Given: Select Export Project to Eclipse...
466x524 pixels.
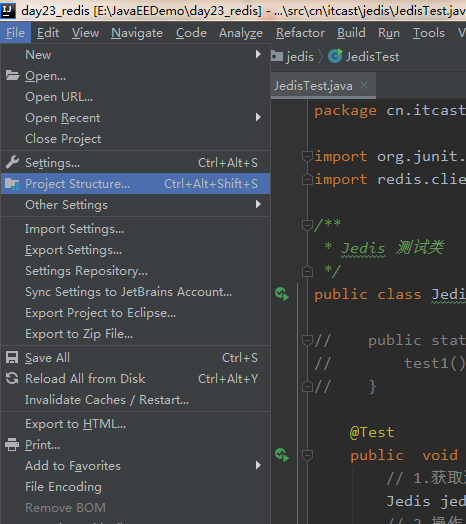Looking at the screenshot, I should (135, 313).
